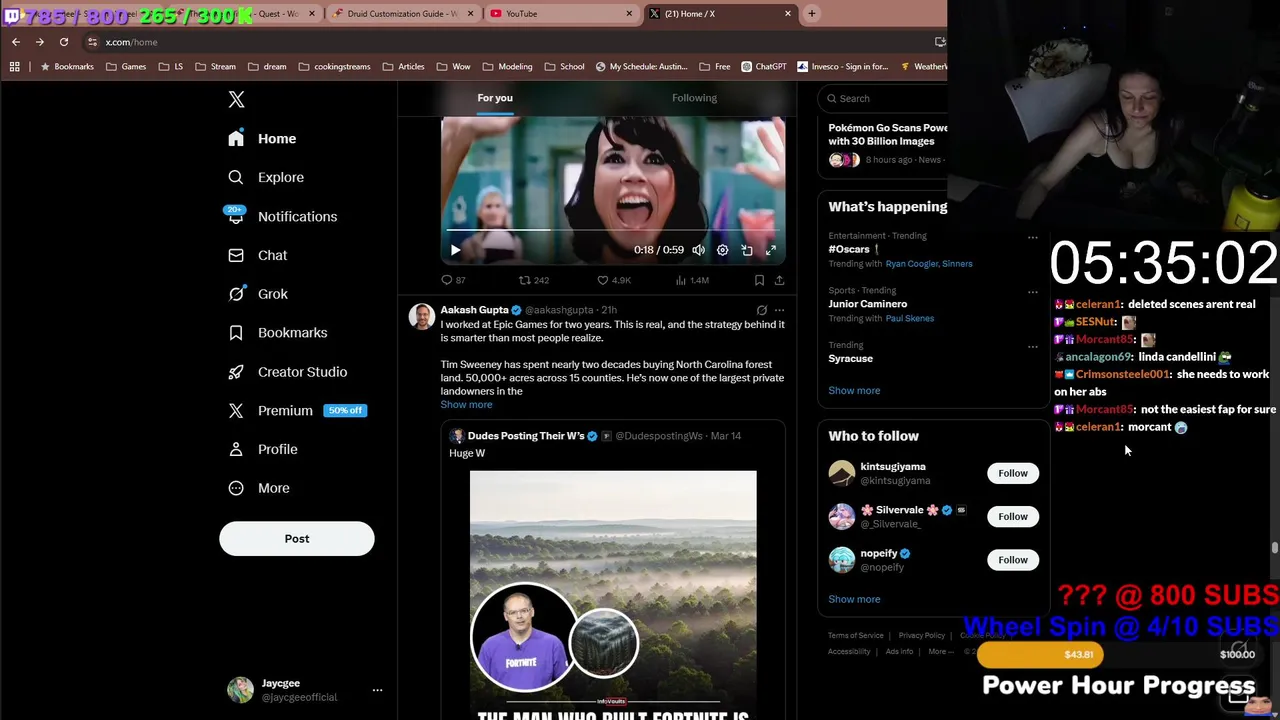Open more options on Aakash Gupta's post
Screen dimensions: 1280x720
click(x=779, y=310)
